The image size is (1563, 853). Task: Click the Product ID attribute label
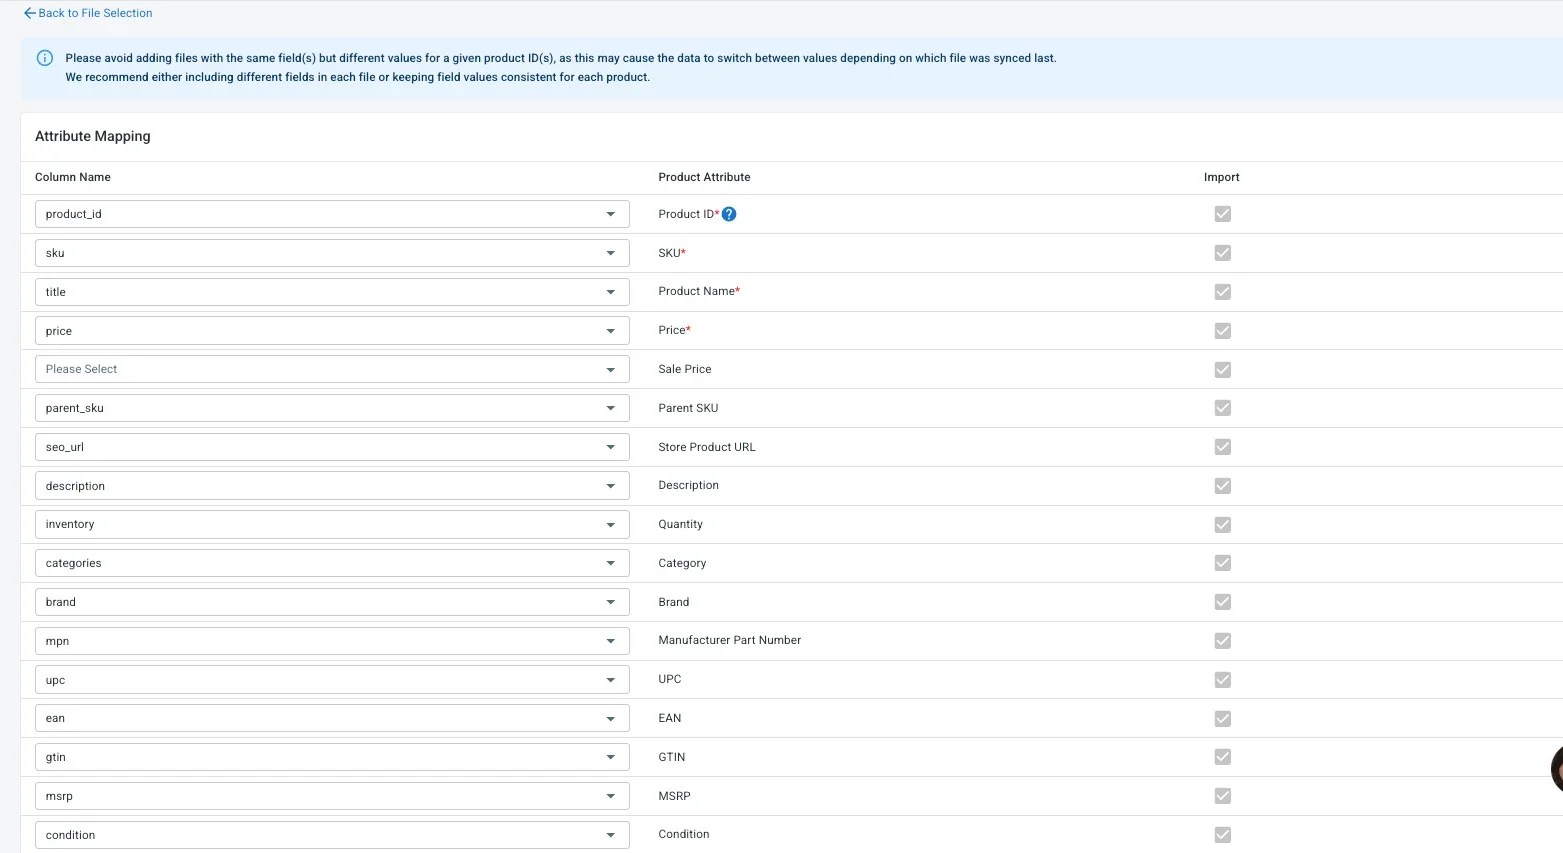click(x=688, y=214)
